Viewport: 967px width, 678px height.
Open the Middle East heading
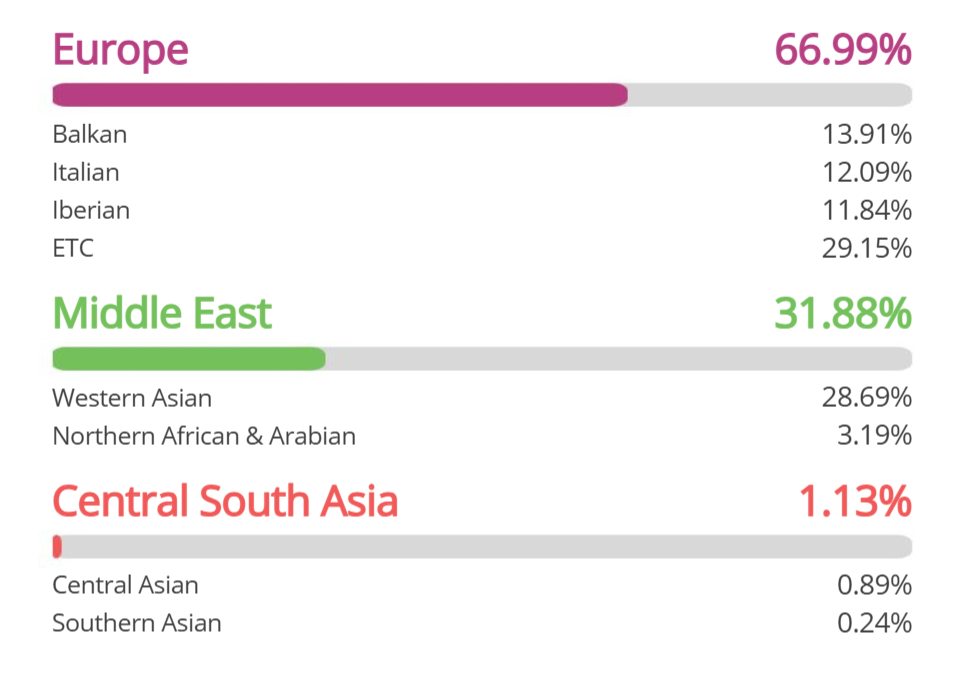pos(162,313)
